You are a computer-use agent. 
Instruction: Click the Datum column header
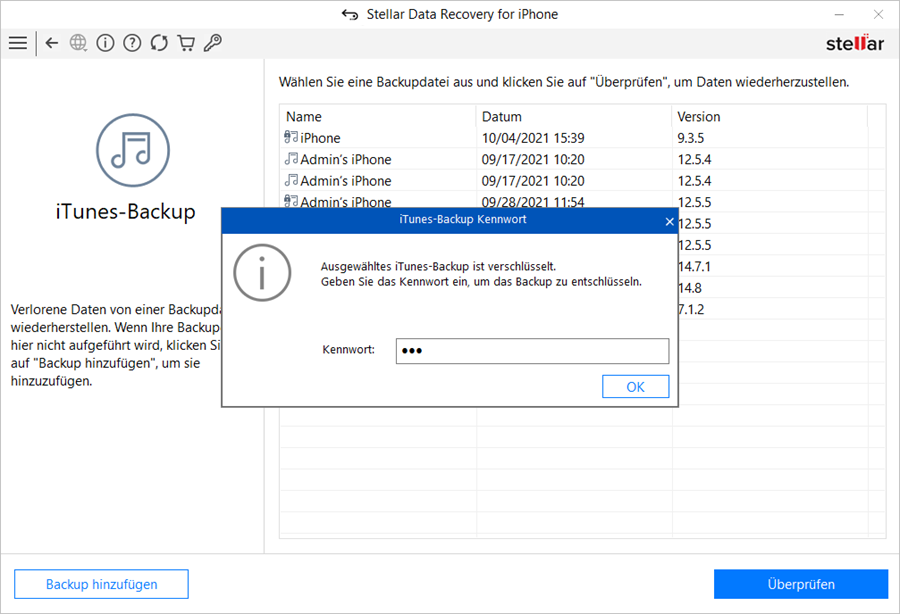pyautogui.click(x=573, y=116)
